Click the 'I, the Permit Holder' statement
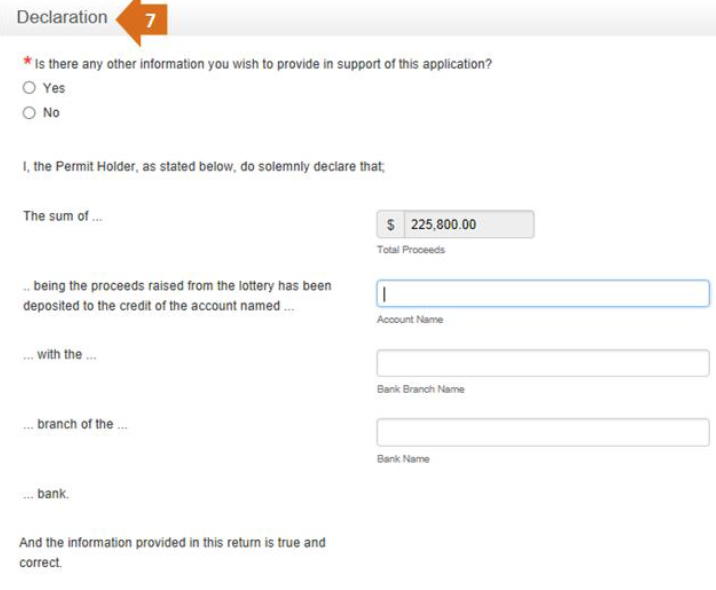Image resolution: width=716 pixels, height=590 pixels. point(204,166)
